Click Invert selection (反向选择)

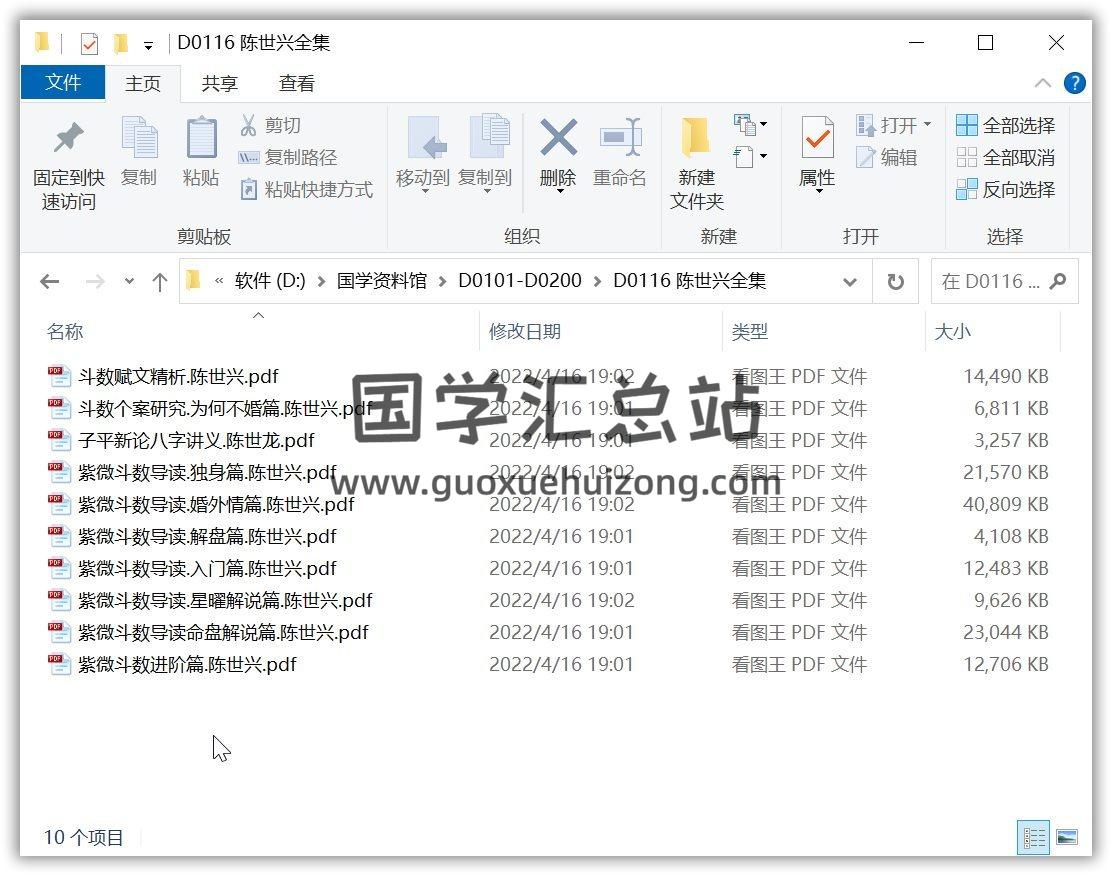pyautogui.click(x=1005, y=189)
